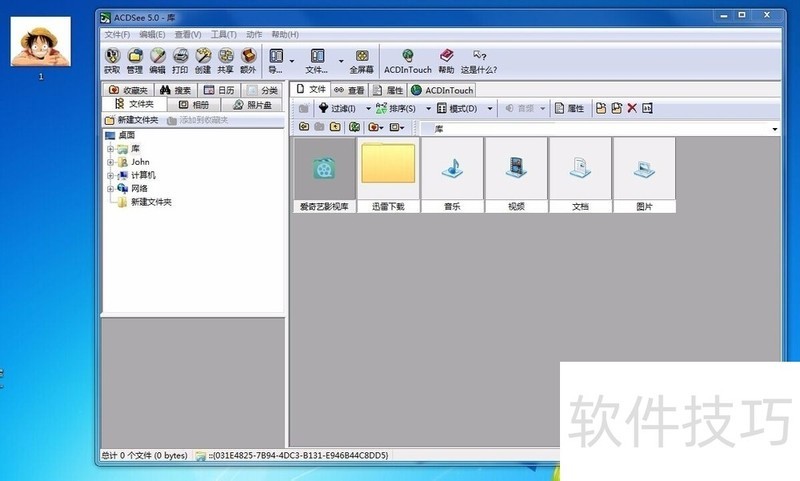Click the ACDInTouch globe toolbar icon
This screenshot has height=481, width=800.
click(x=408, y=61)
